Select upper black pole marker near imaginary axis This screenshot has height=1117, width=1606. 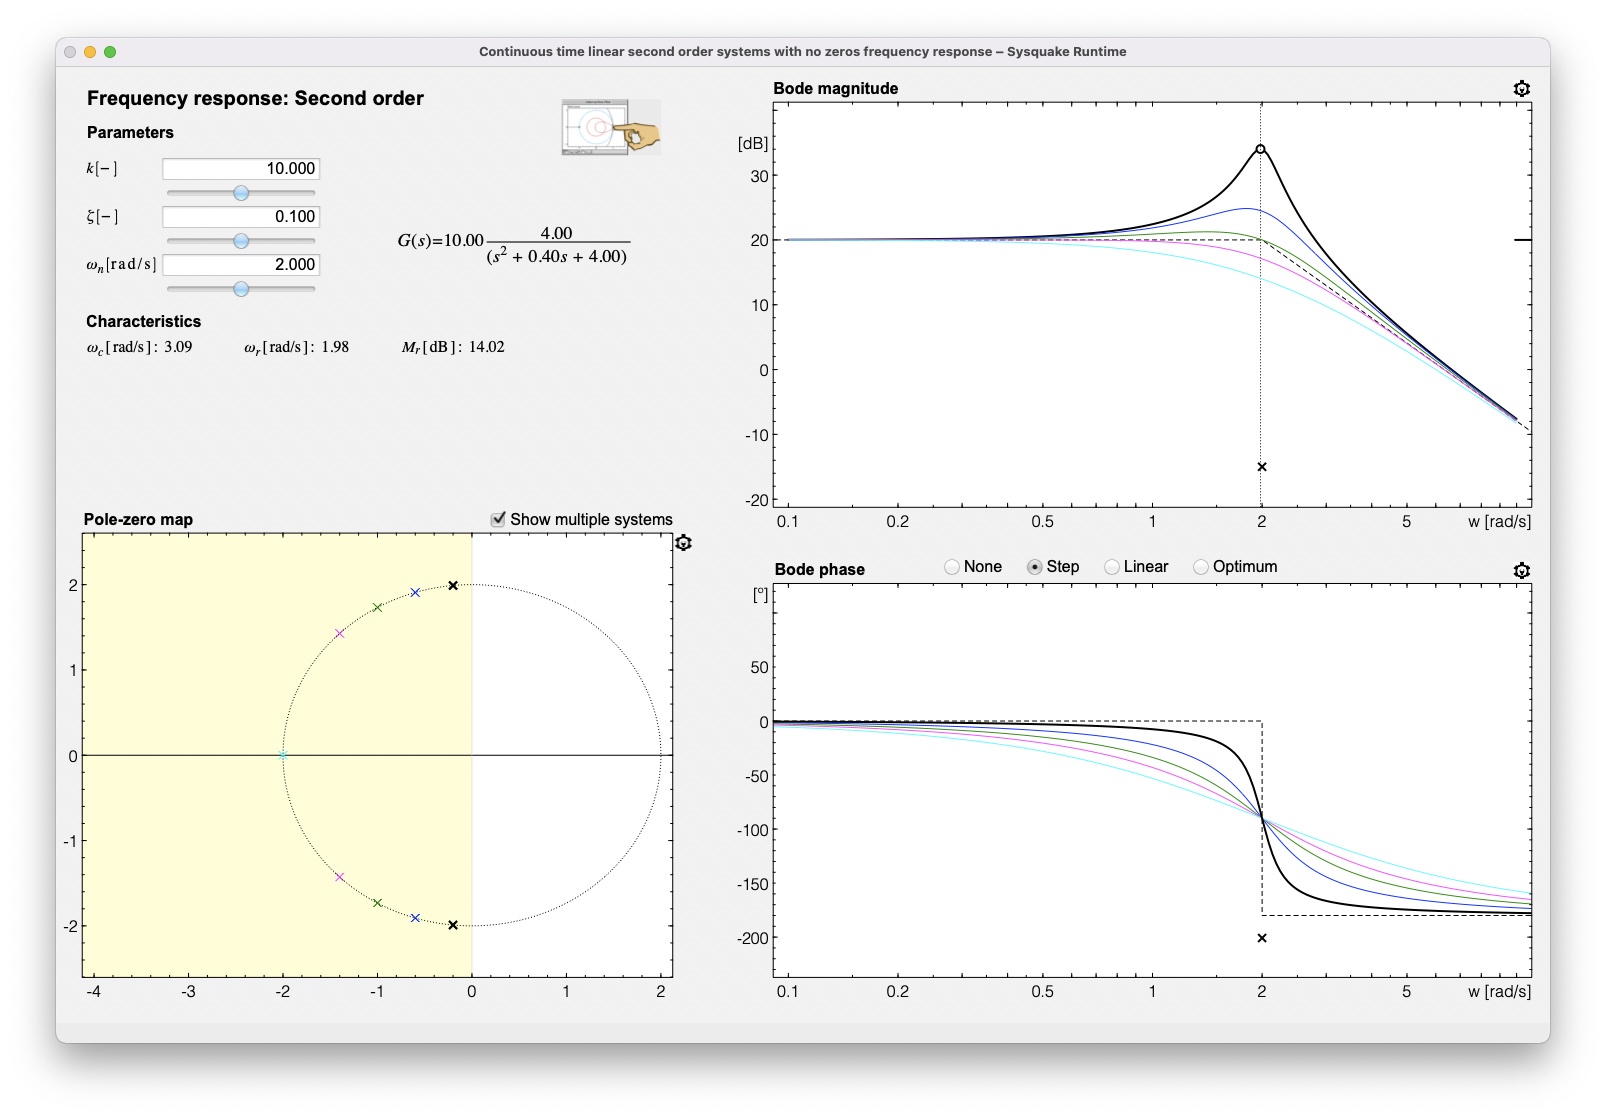pyautogui.click(x=453, y=586)
